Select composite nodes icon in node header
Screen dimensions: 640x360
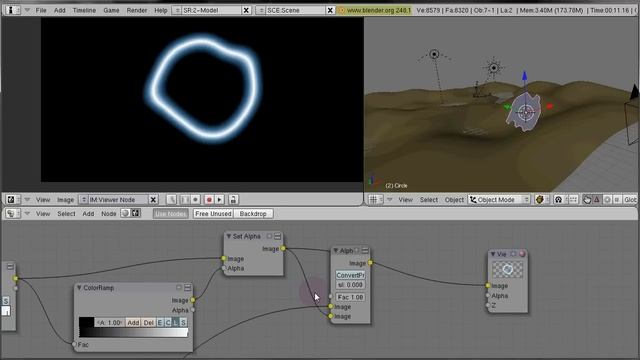[135, 213]
